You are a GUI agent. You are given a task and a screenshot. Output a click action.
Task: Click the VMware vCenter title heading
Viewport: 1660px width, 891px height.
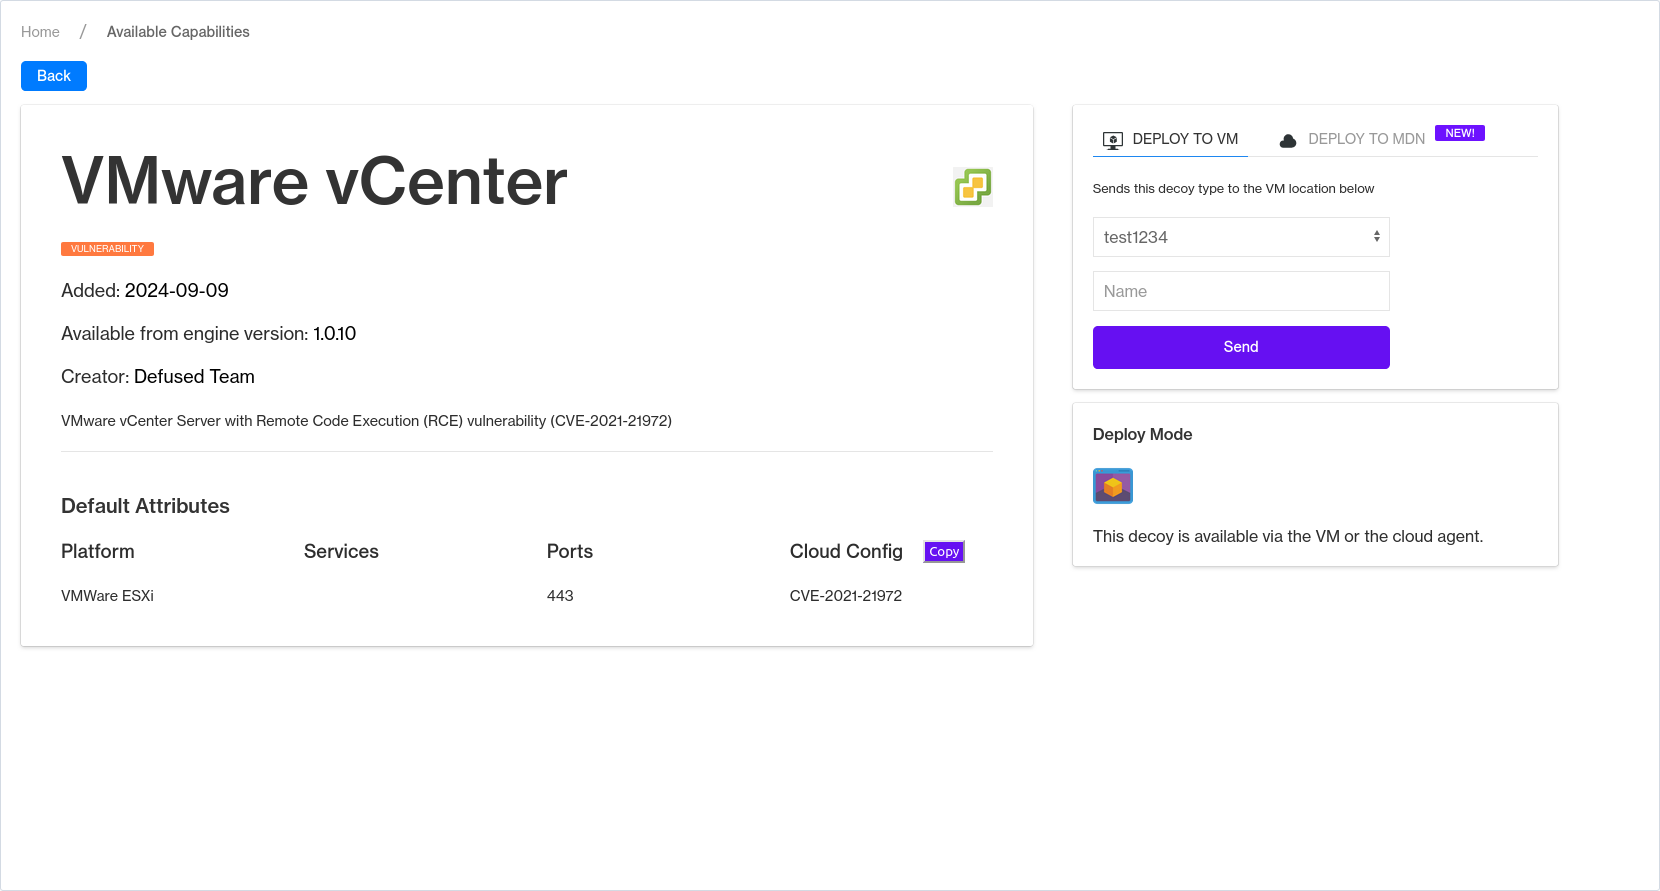coord(314,182)
